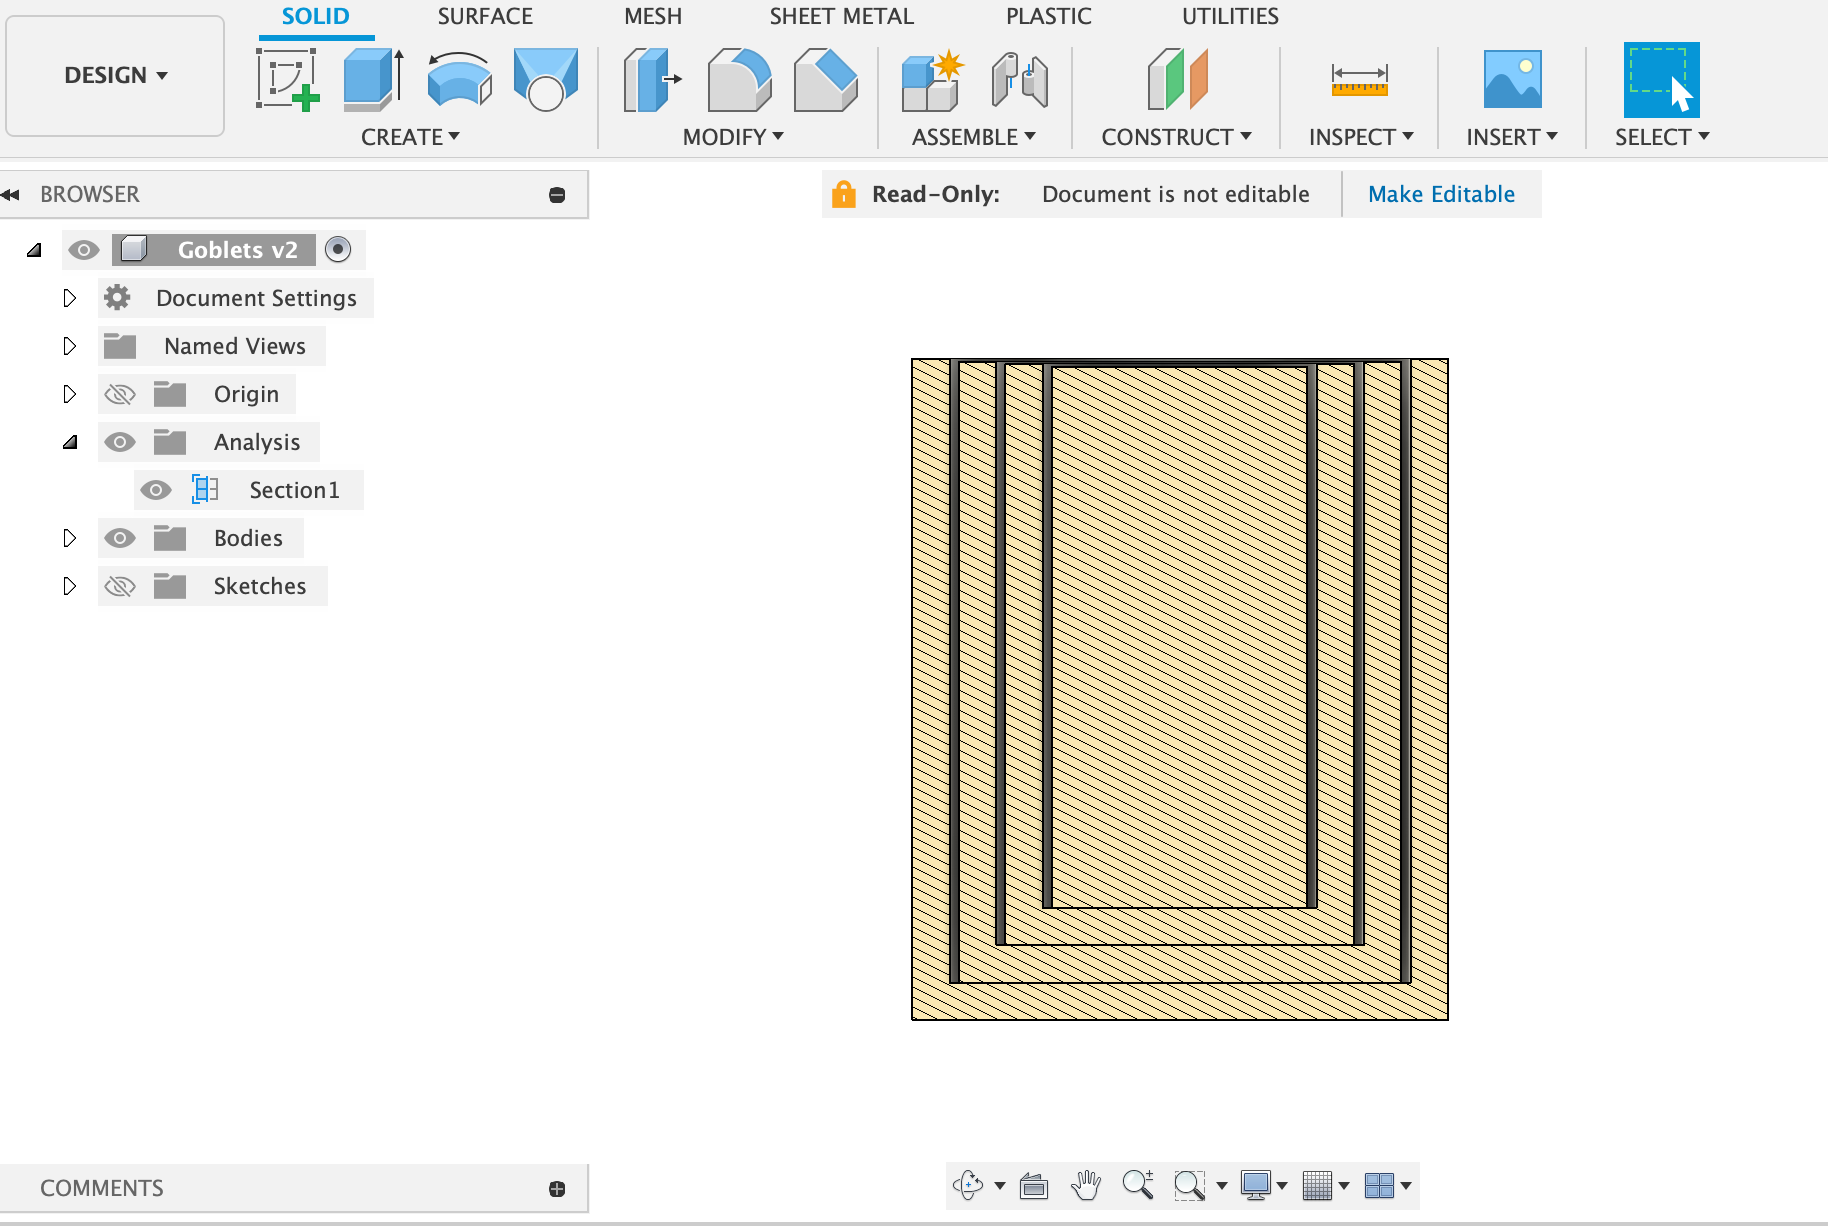This screenshot has width=1828, height=1226.
Task: Show the Origin folder
Action: pyautogui.click(x=119, y=393)
